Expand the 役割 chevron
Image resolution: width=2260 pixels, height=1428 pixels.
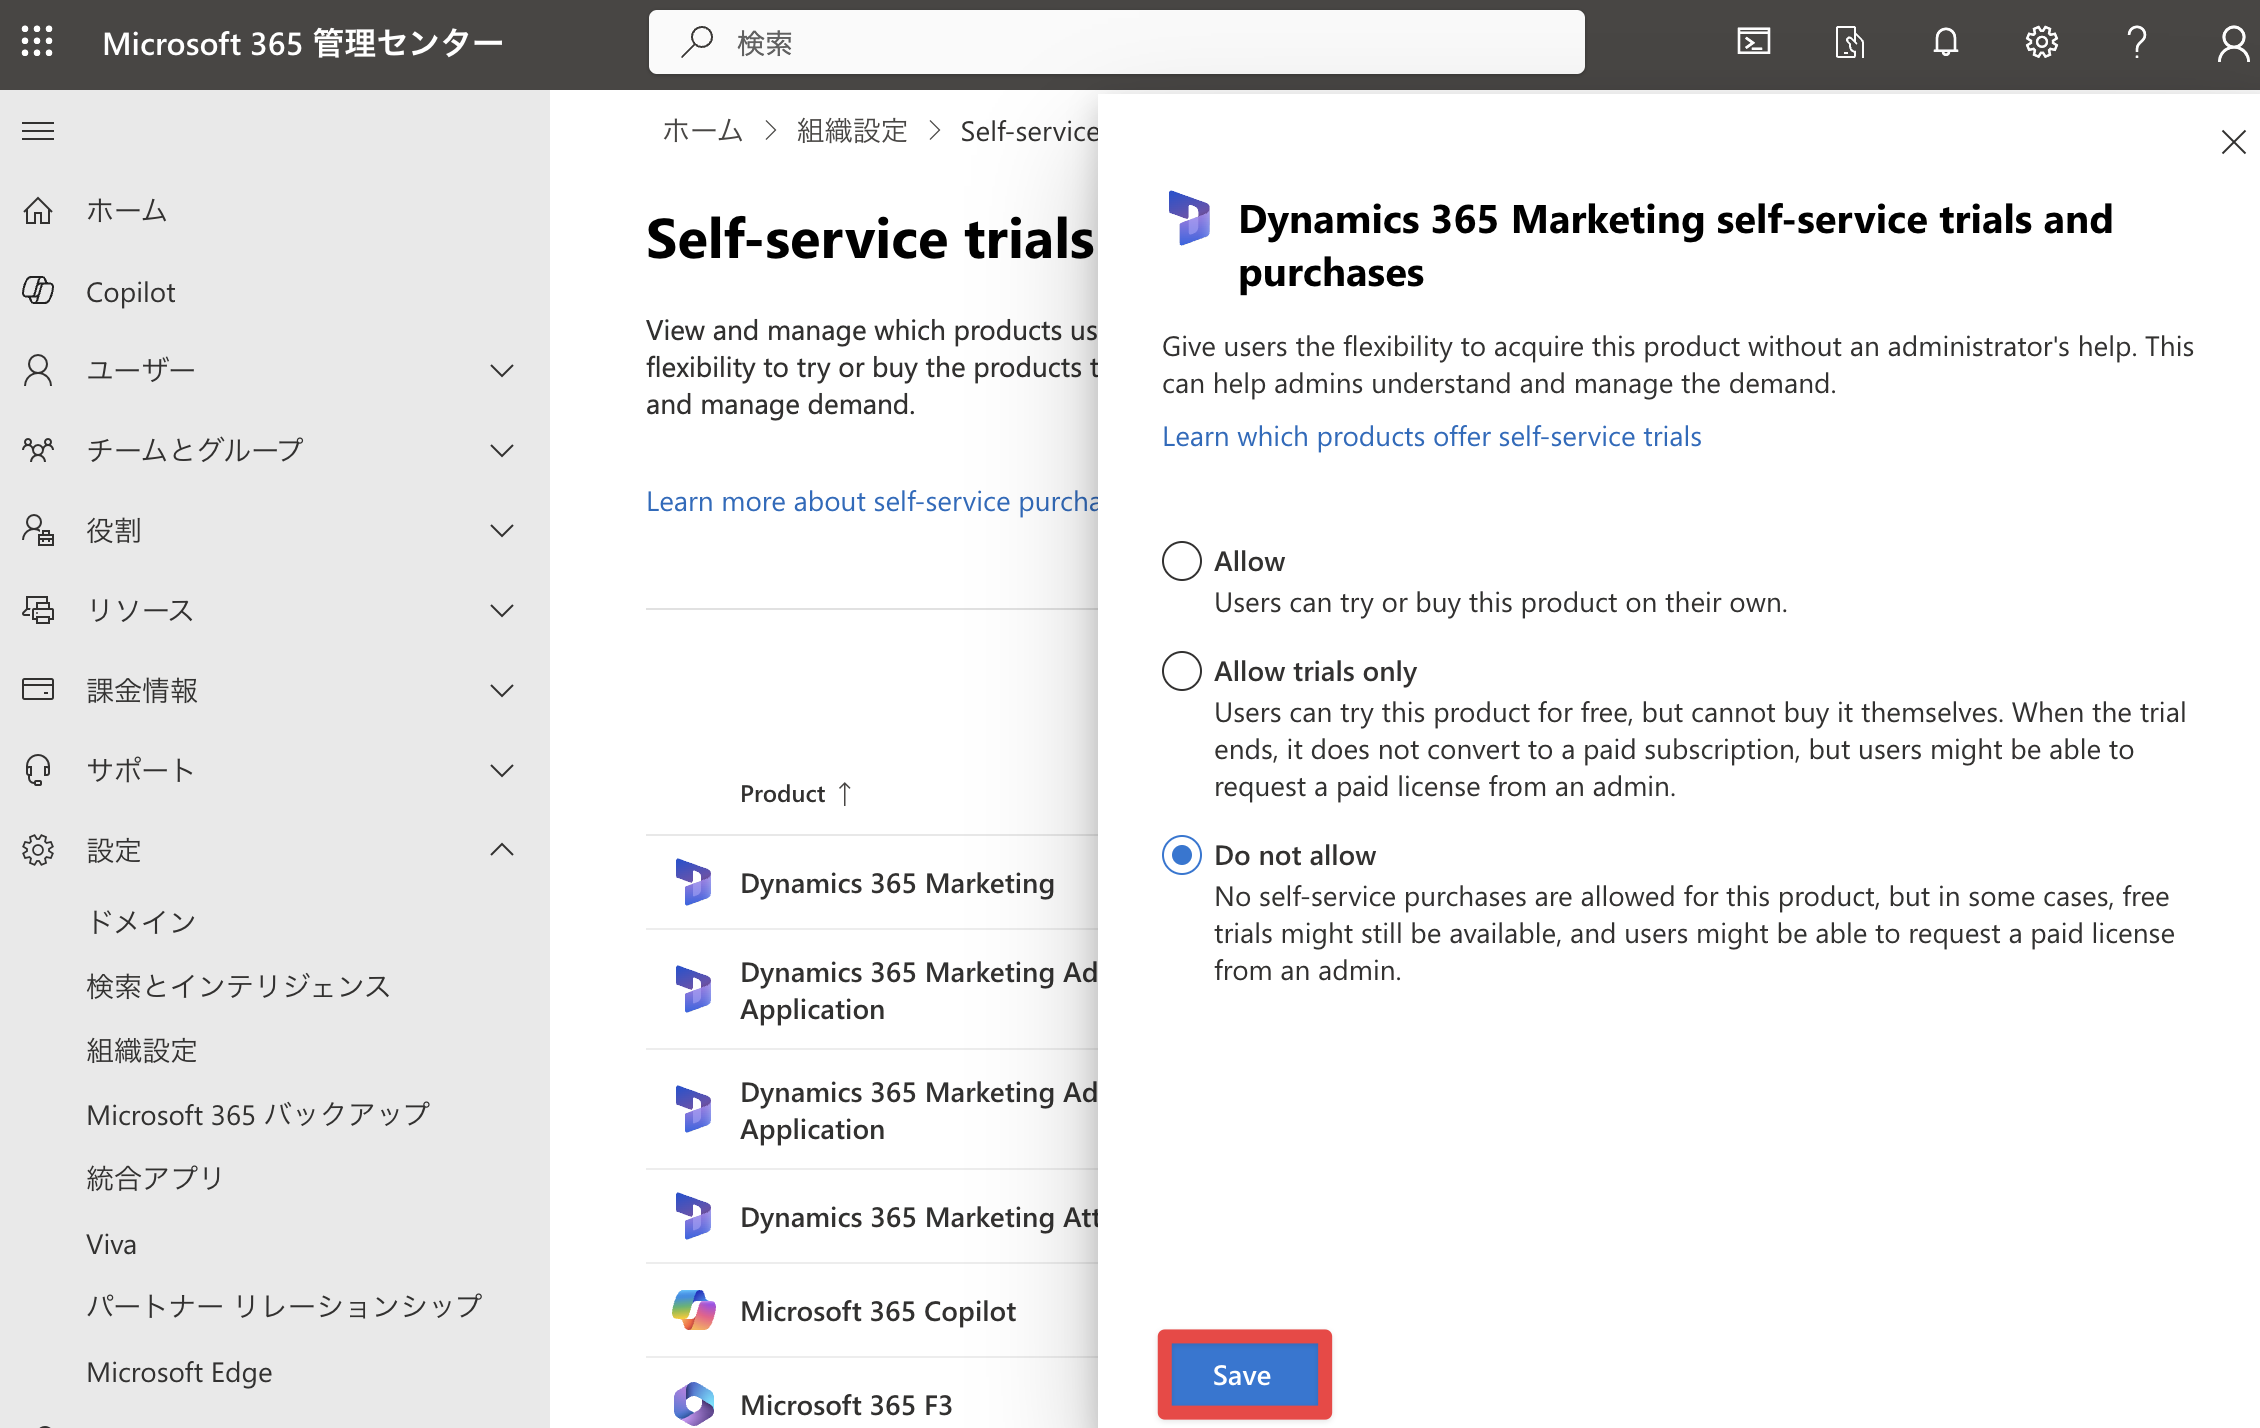[x=502, y=531]
